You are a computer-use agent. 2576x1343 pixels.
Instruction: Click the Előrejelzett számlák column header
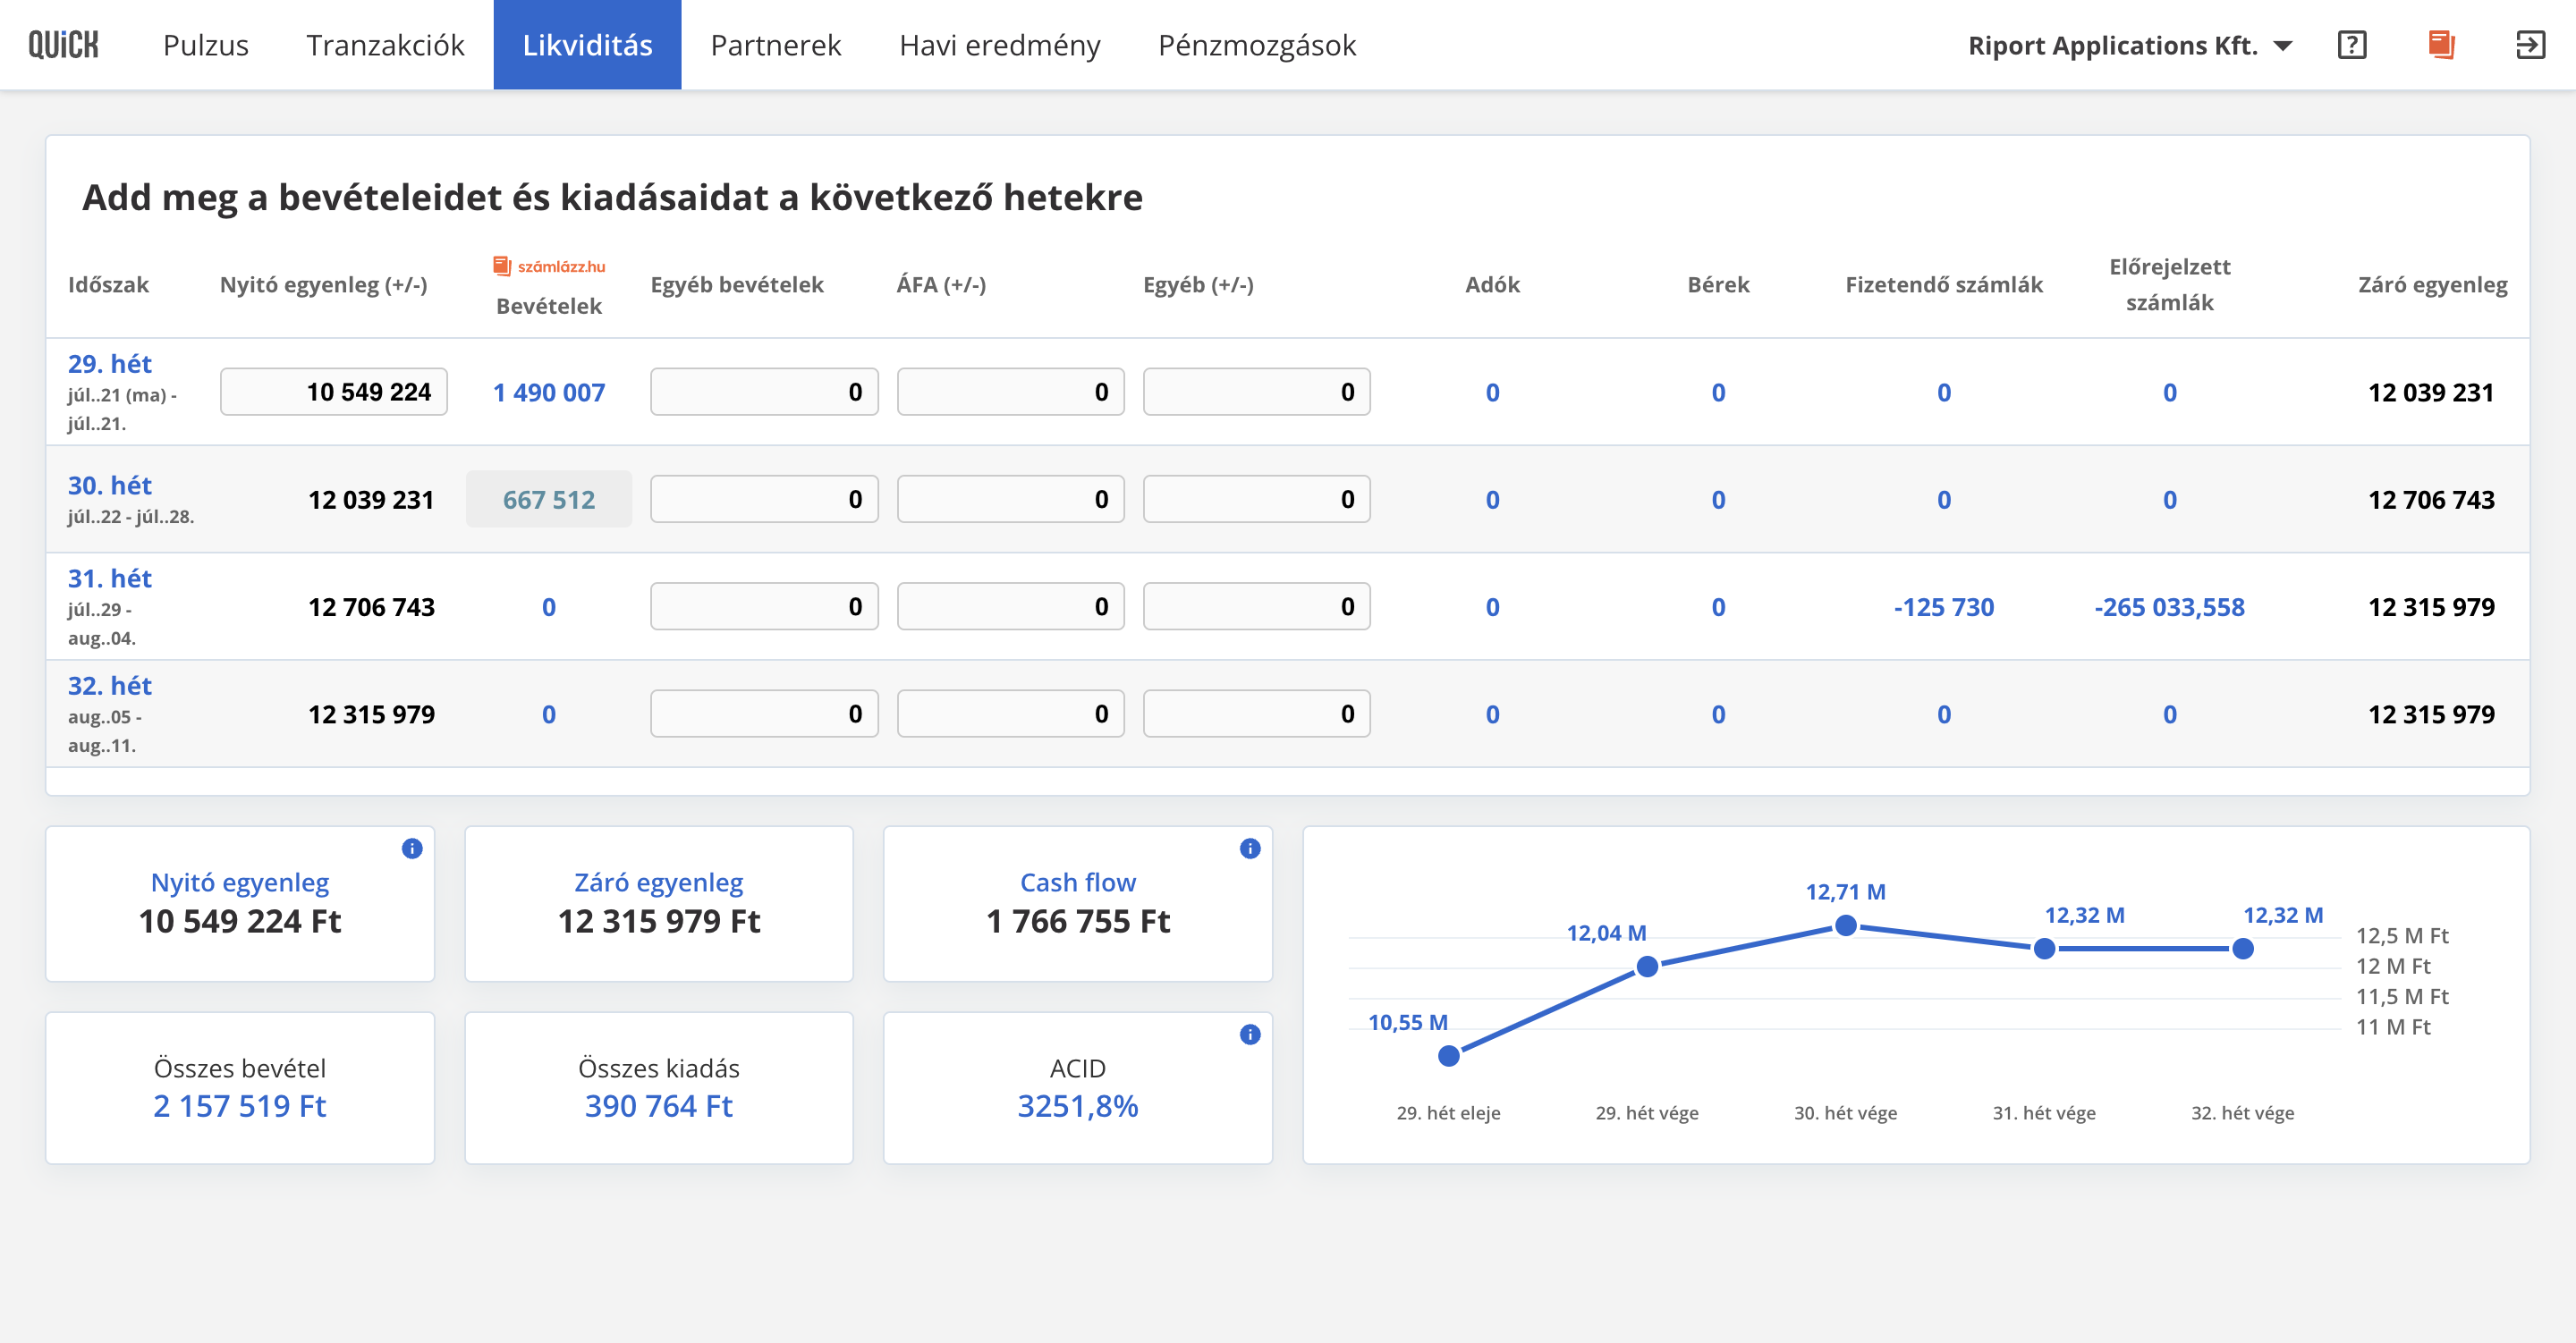tap(2170, 284)
